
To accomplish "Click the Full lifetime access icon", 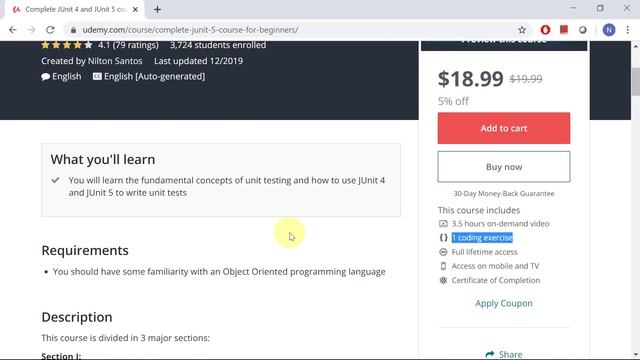I will (443, 252).
